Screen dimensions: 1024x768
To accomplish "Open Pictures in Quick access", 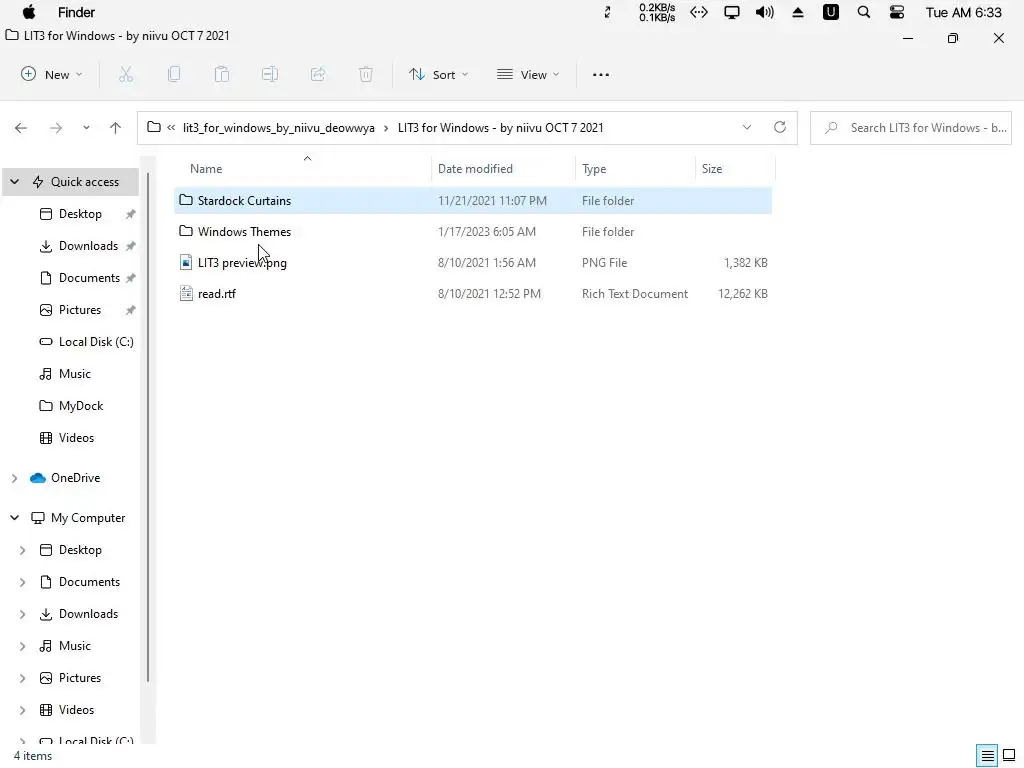I will (x=80, y=310).
